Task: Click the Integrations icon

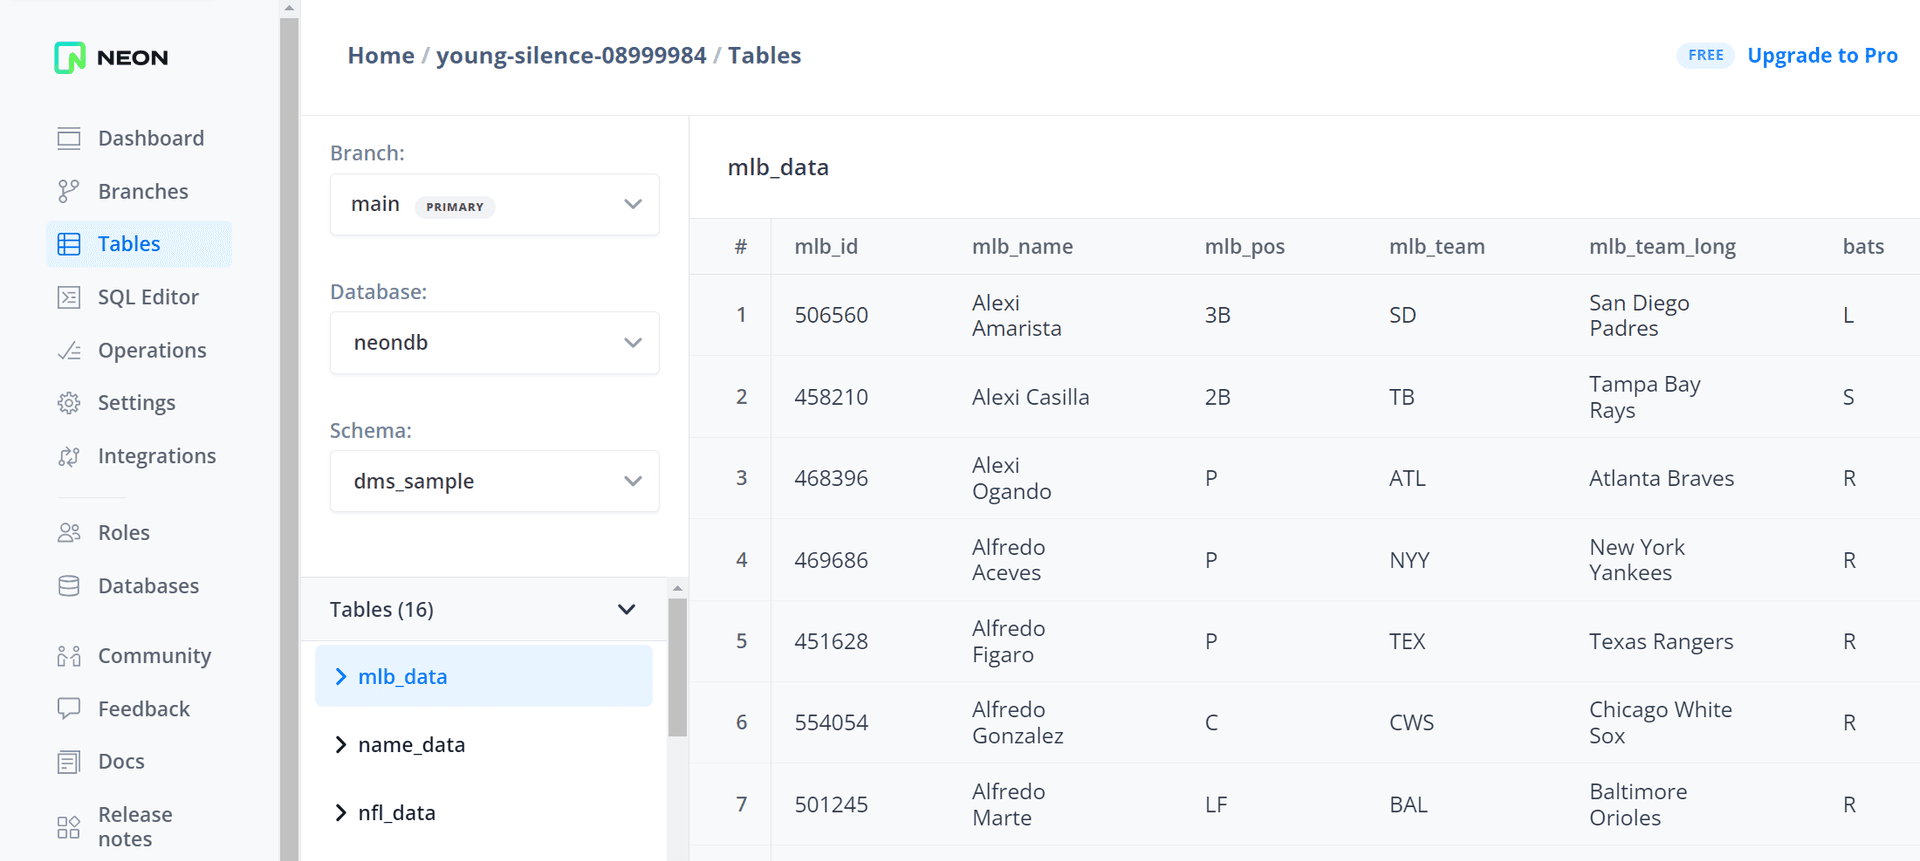Action: [69, 456]
